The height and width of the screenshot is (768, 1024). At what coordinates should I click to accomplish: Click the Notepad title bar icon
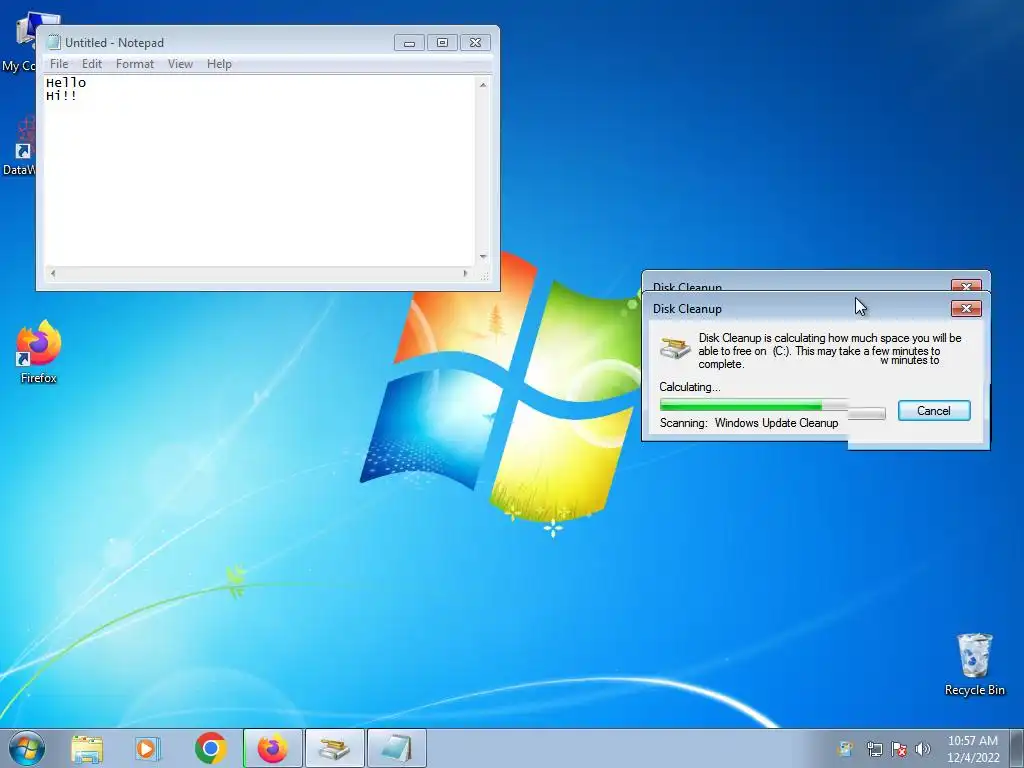(x=54, y=42)
